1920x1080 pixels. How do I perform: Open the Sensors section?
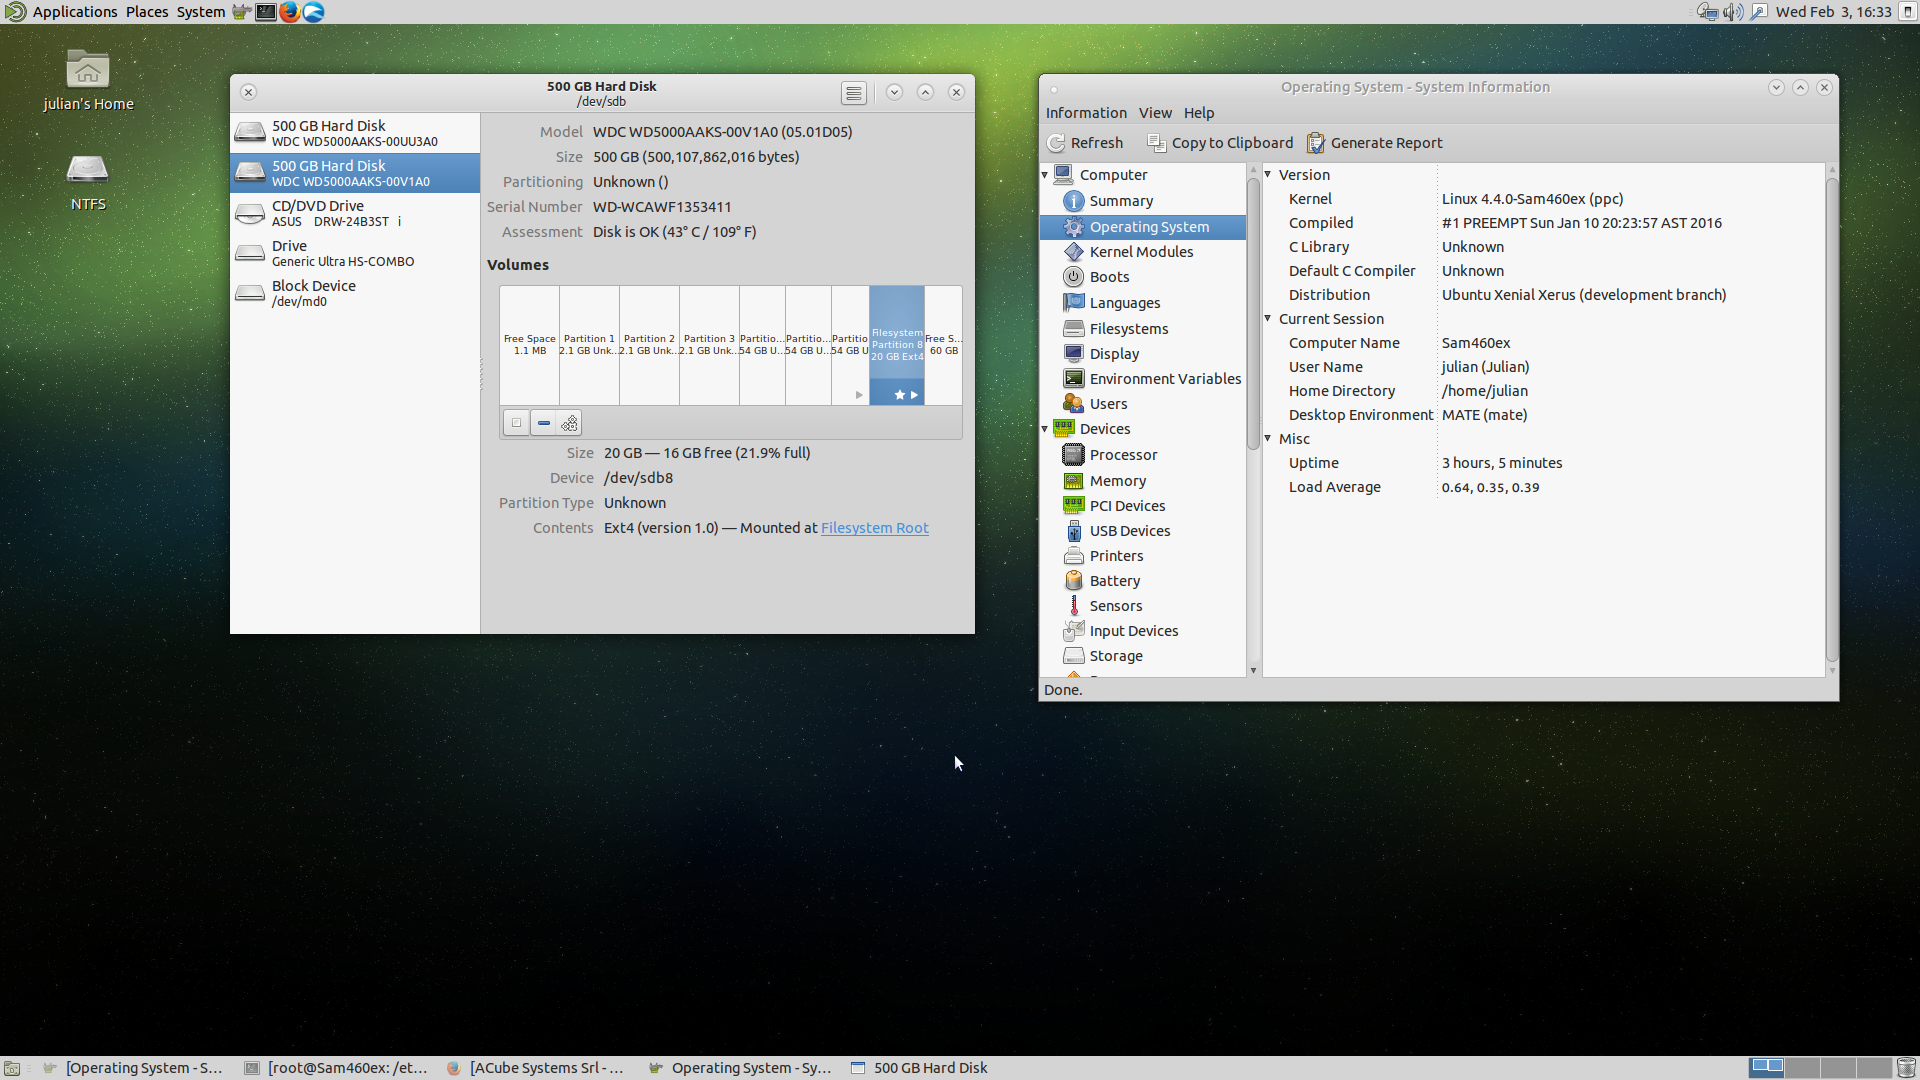click(x=1115, y=606)
